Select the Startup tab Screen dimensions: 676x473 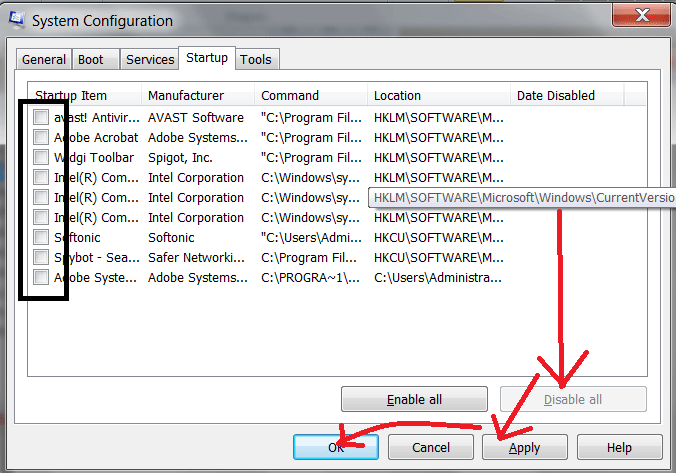[207, 58]
